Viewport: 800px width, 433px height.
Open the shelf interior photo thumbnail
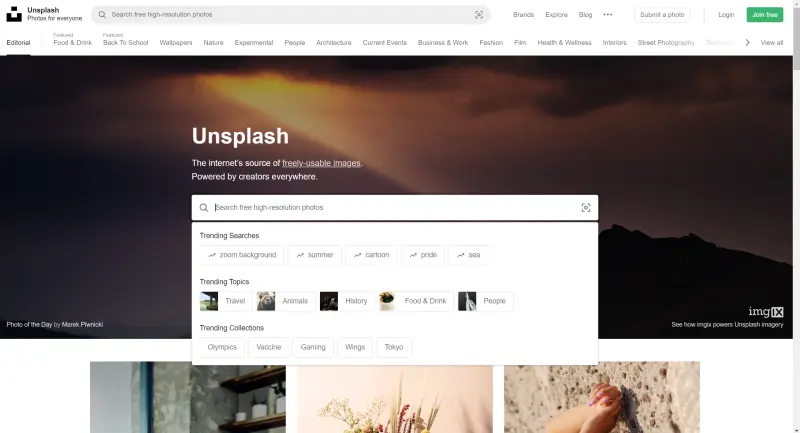[x=188, y=397]
